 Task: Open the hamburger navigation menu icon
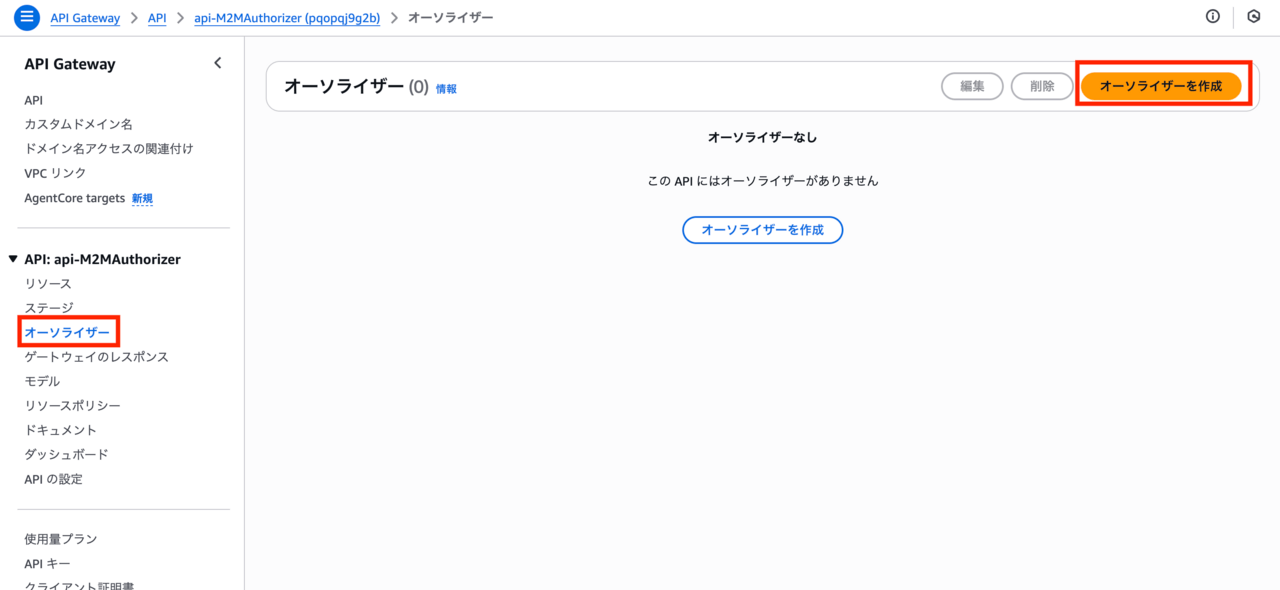(27, 17)
